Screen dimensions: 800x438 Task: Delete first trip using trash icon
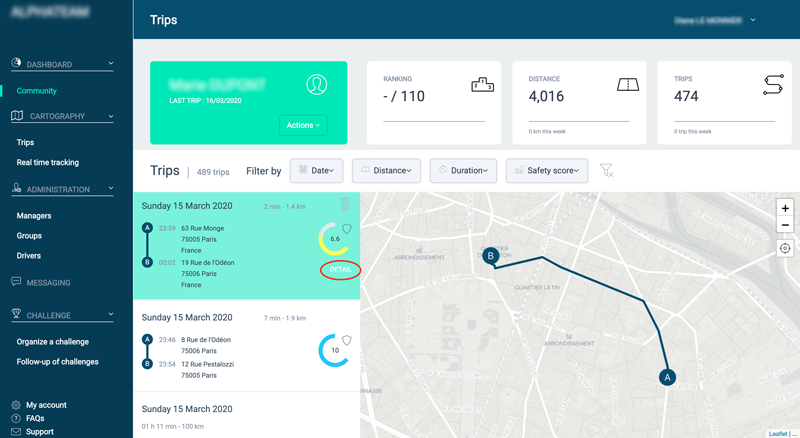click(345, 205)
